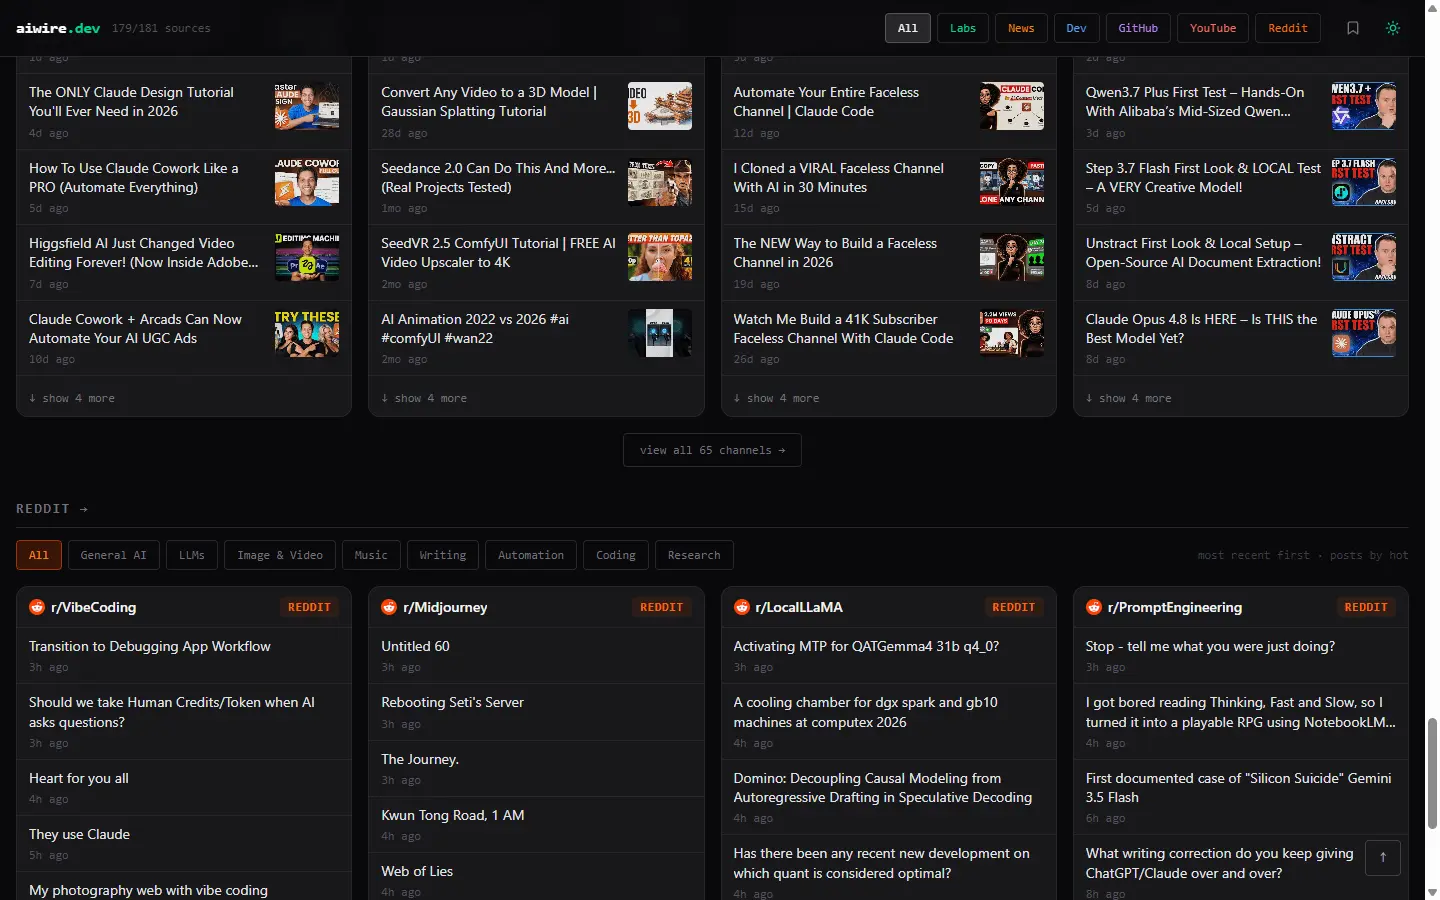Viewport: 1440px width, 900px height.
Task: Expand show 4 more under Claude Opus 4.8 video
Action: 1129,398
